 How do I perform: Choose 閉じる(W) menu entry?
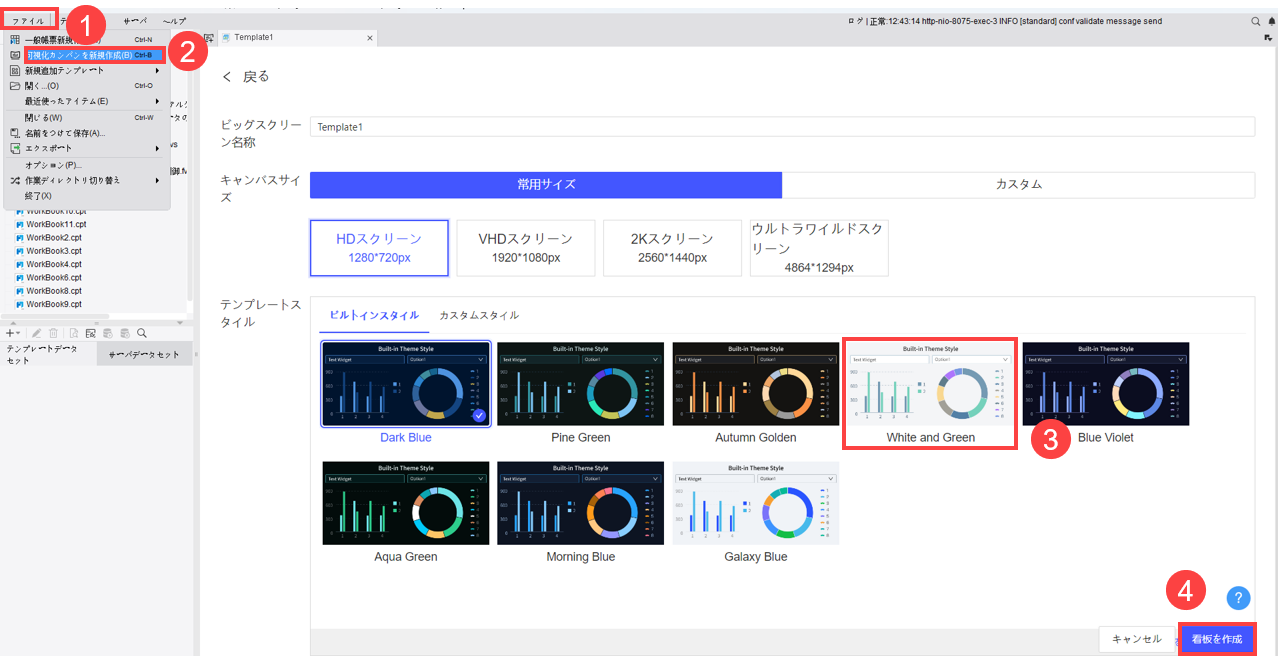[88, 117]
